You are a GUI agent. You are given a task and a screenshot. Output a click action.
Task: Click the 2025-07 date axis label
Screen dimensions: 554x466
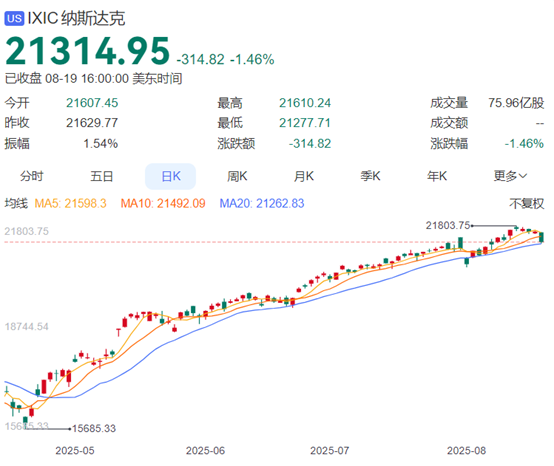pyautogui.click(x=330, y=450)
